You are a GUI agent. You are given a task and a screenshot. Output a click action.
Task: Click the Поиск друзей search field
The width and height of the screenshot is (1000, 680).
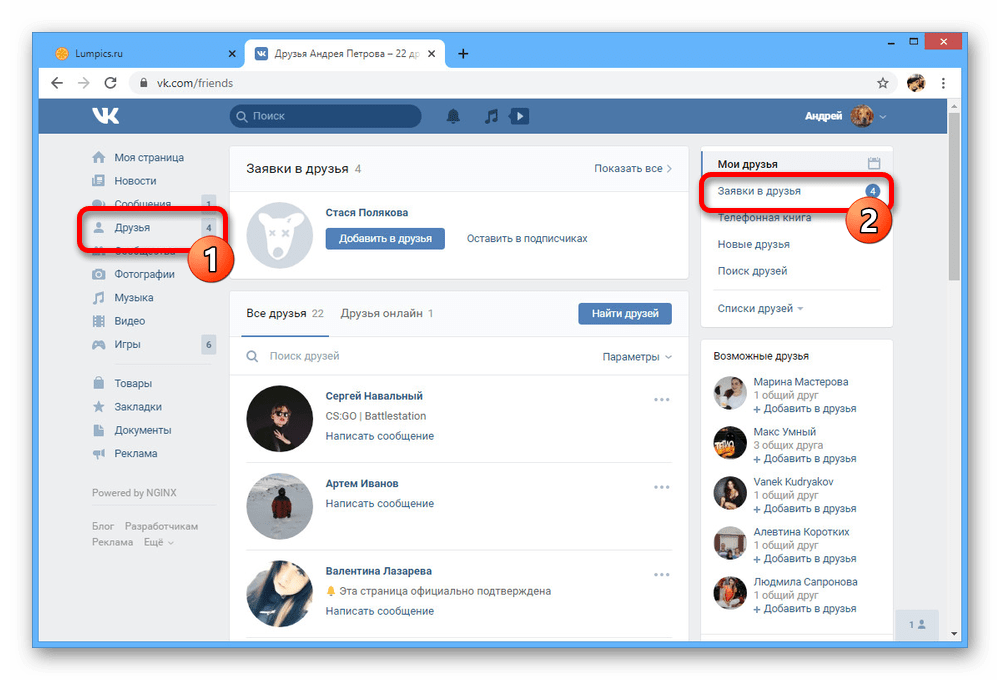420,356
